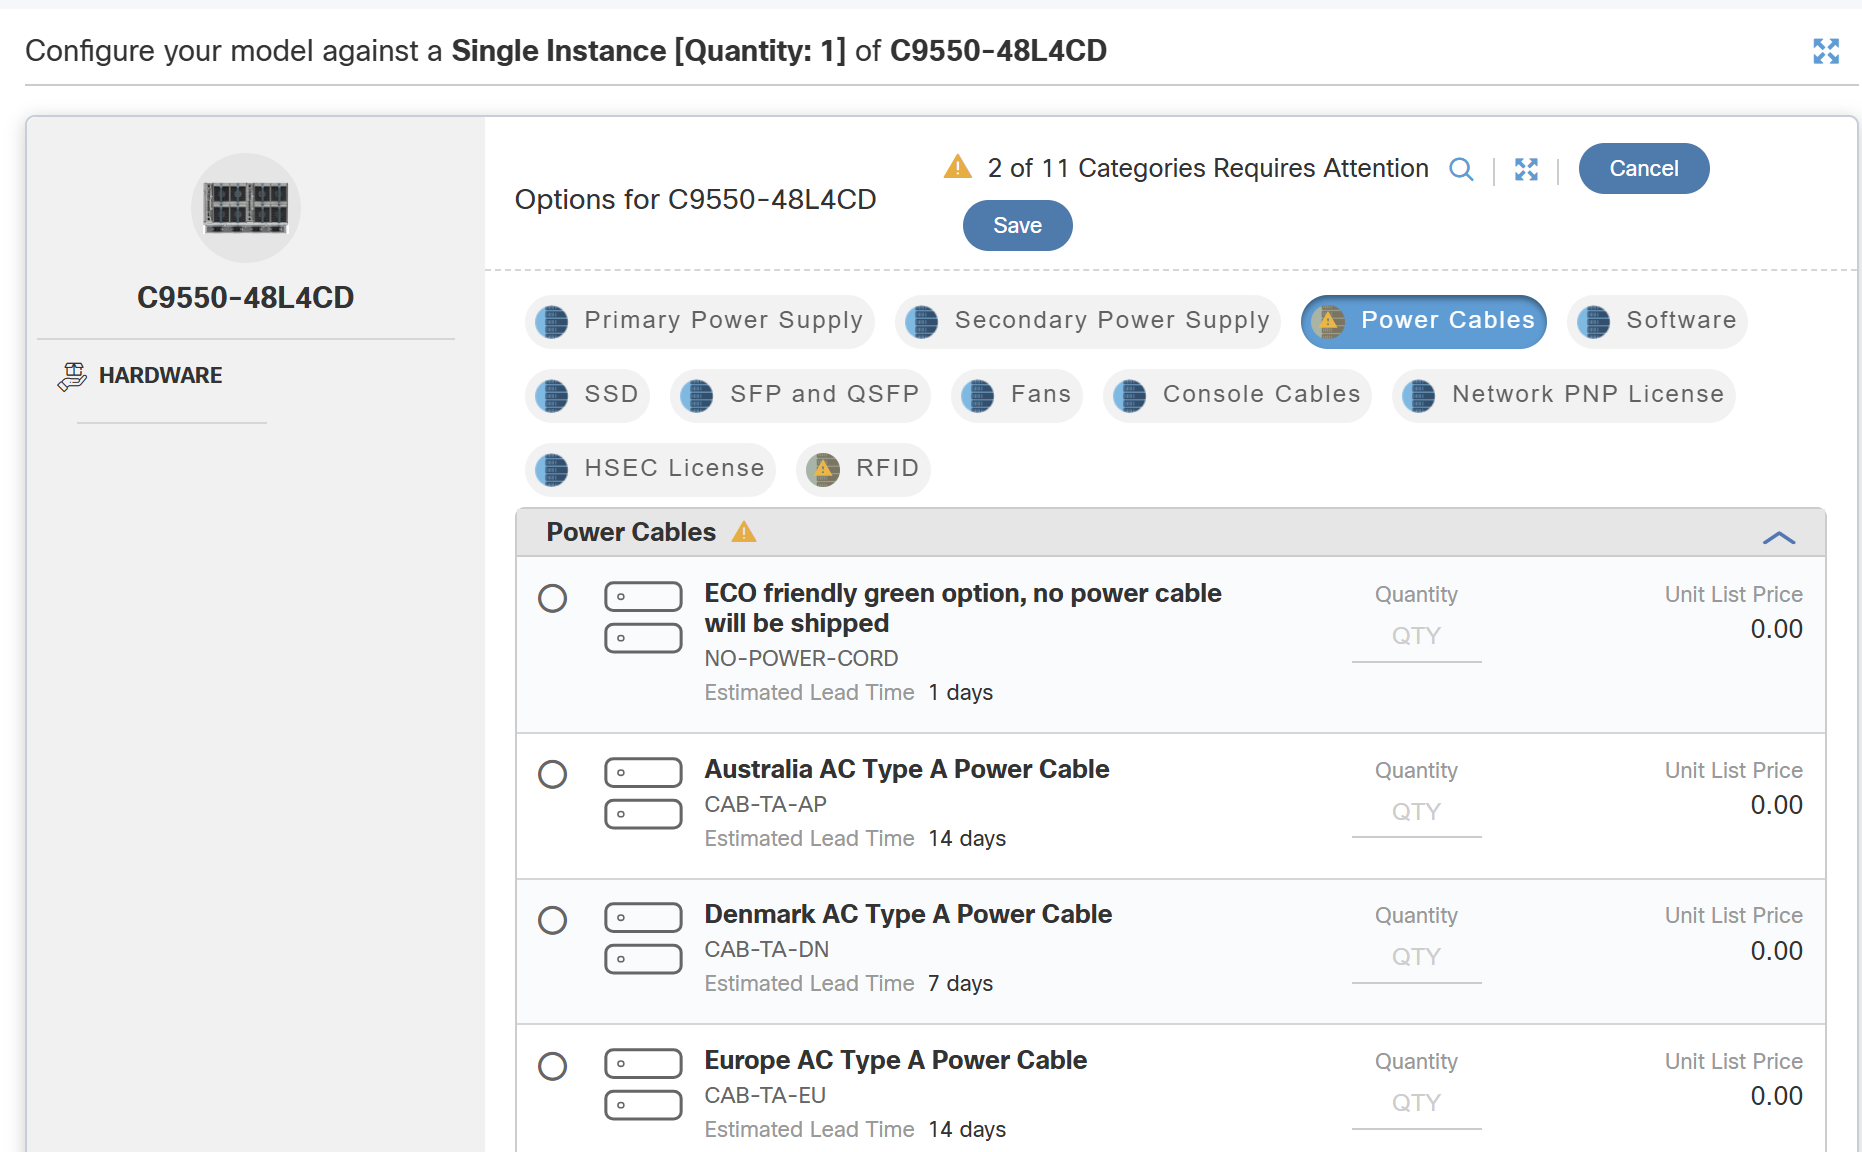Open the Software category
The image size is (1862, 1152).
click(x=1656, y=321)
